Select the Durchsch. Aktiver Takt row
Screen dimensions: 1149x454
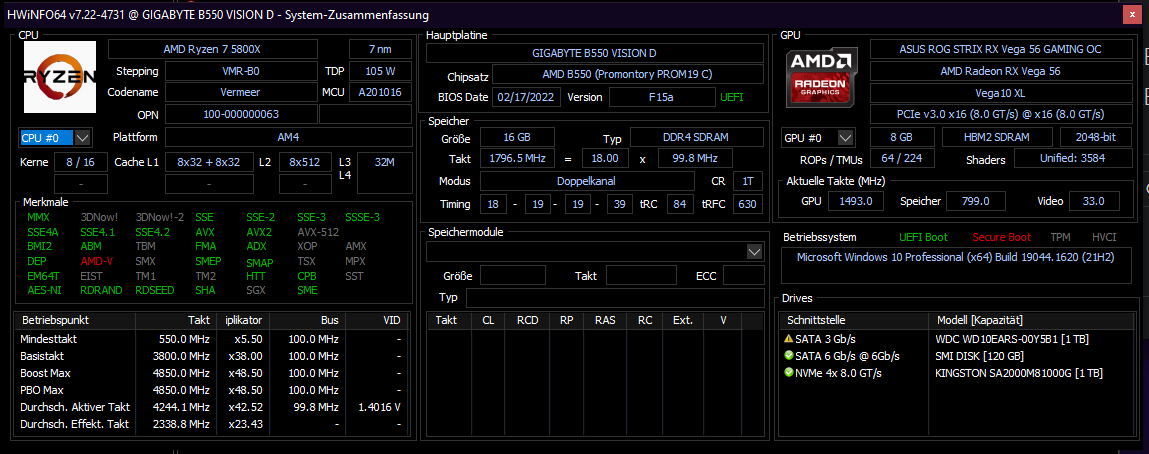pyautogui.click(x=211, y=406)
